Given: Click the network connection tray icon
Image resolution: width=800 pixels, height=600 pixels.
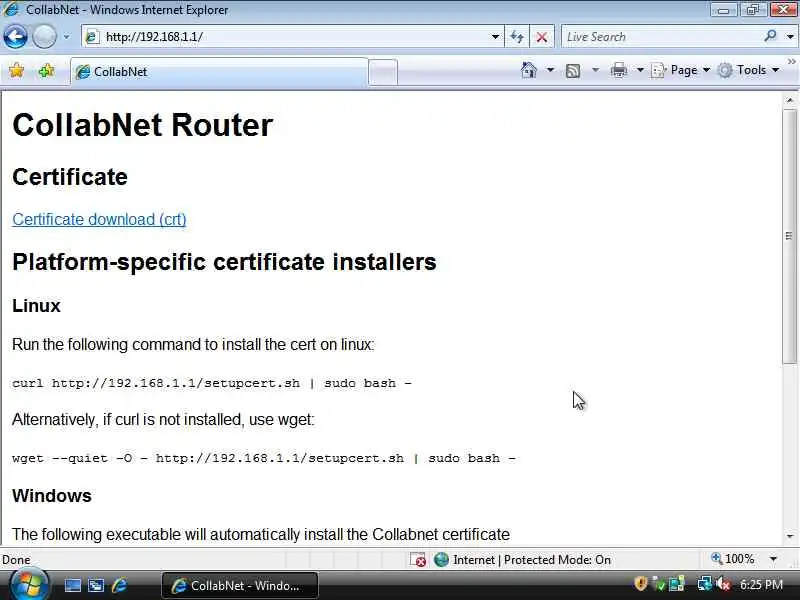Looking at the screenshot, I should [x=705, y=583].
